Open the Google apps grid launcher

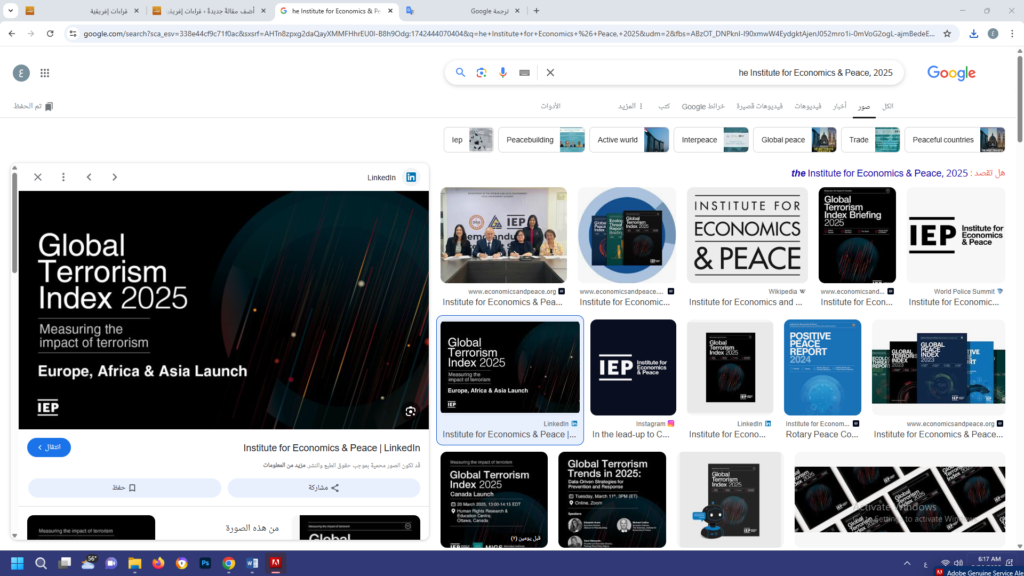coord(45,73)
